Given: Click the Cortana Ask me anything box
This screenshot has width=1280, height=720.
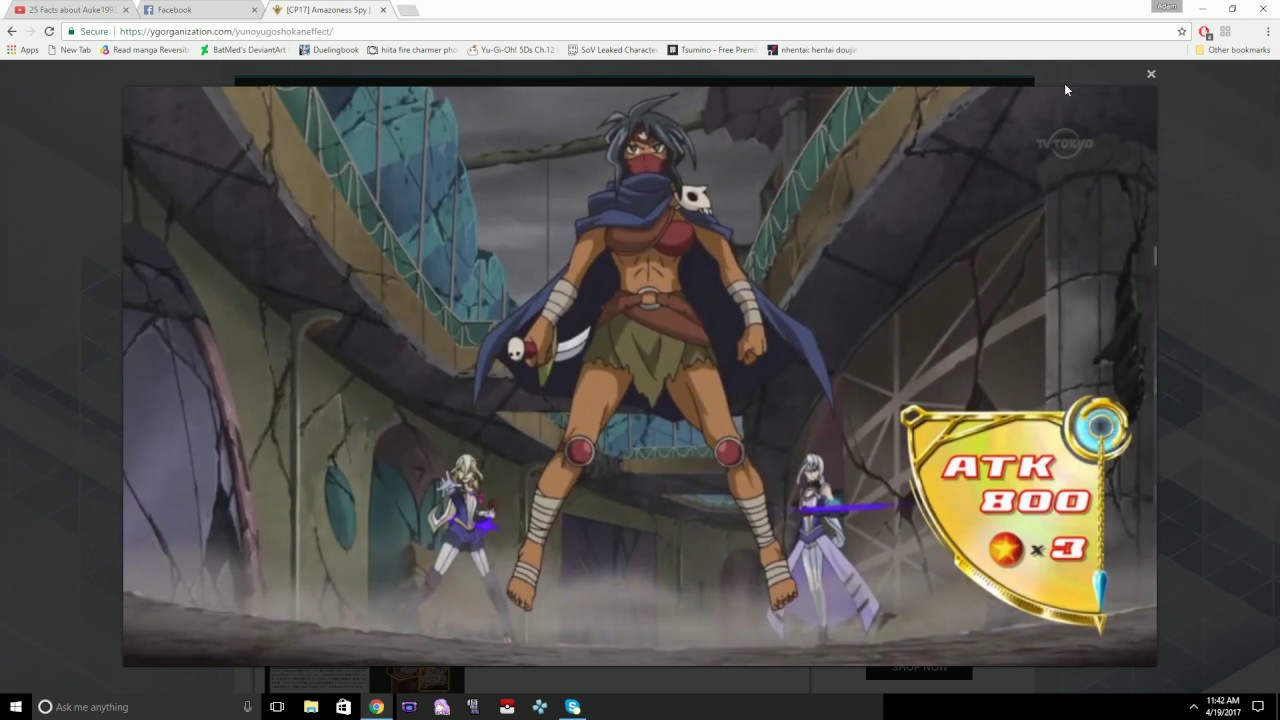Looking at the screenshot, I should [145, 707].
